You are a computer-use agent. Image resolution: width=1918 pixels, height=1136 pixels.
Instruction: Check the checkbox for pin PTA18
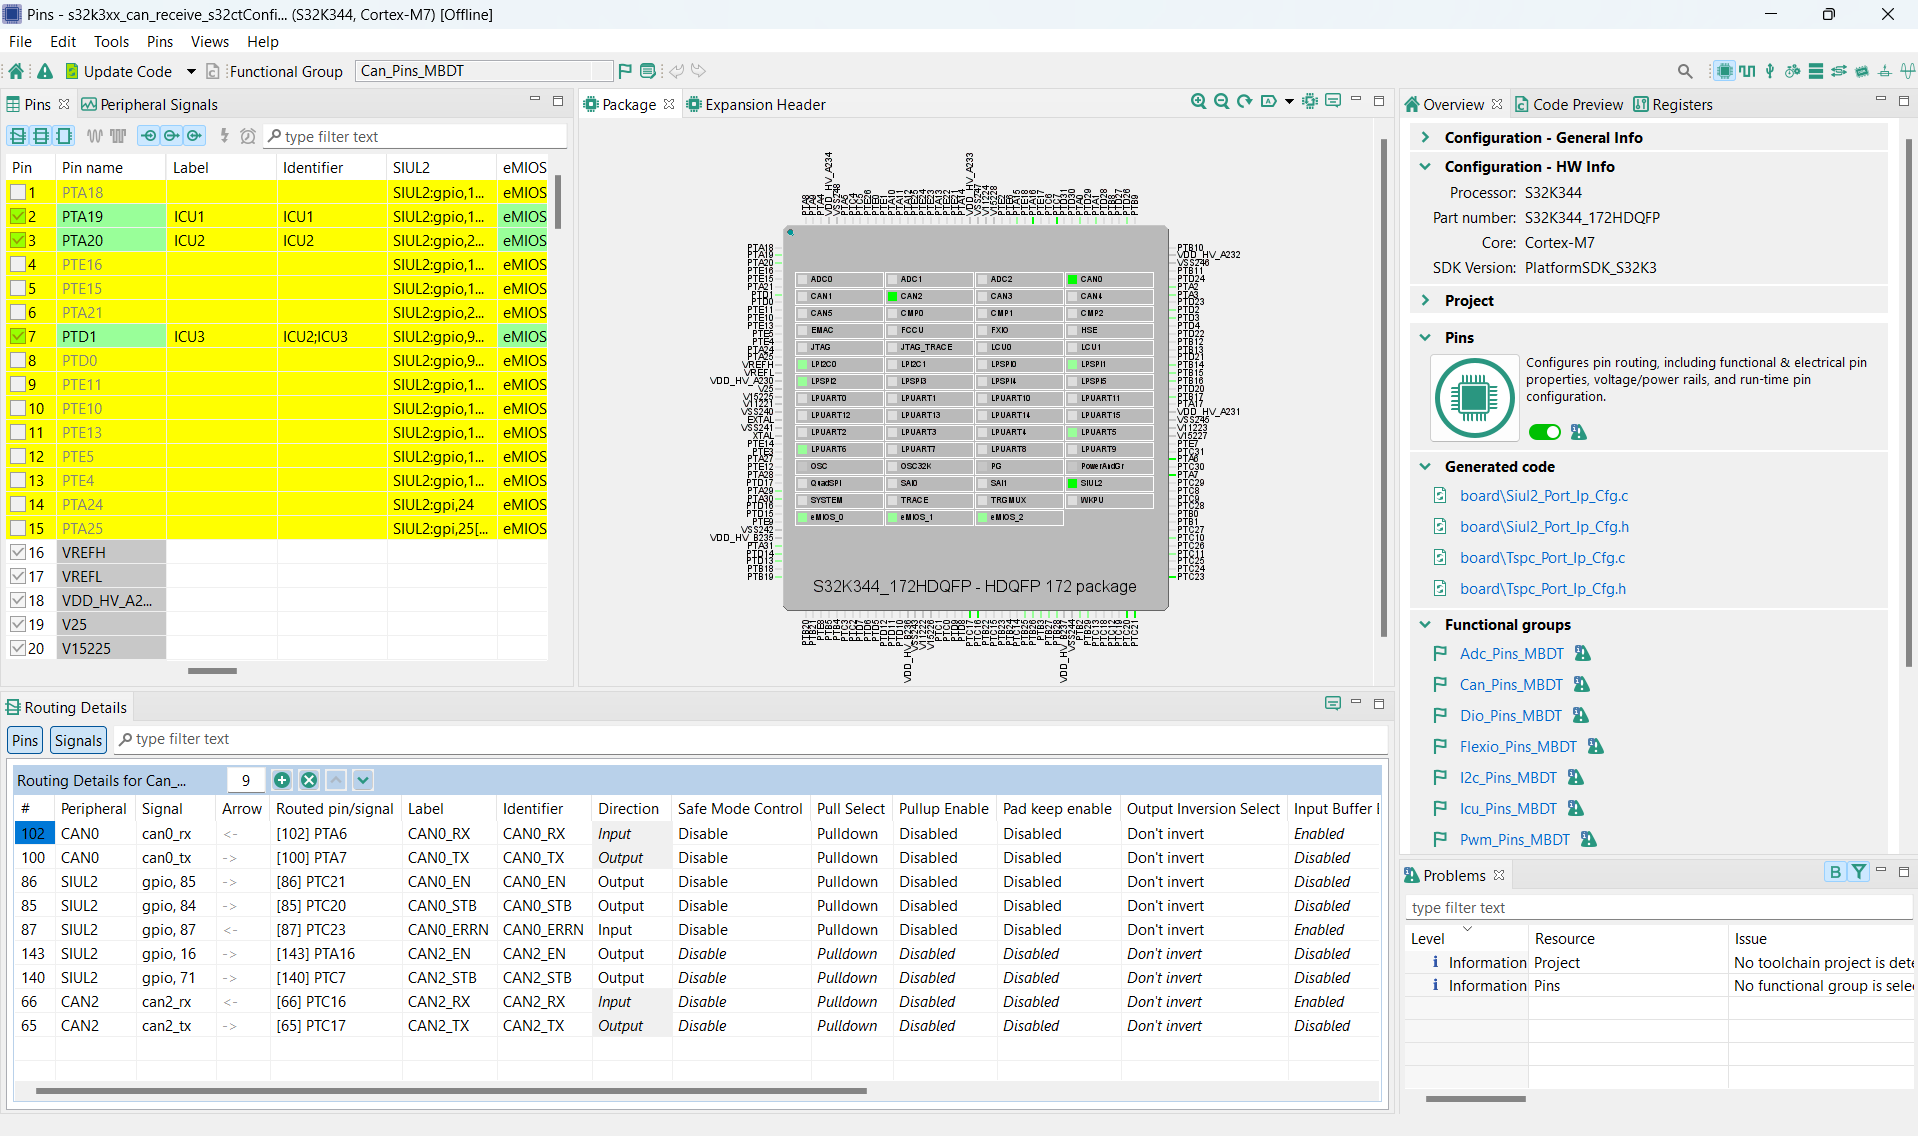18,192
